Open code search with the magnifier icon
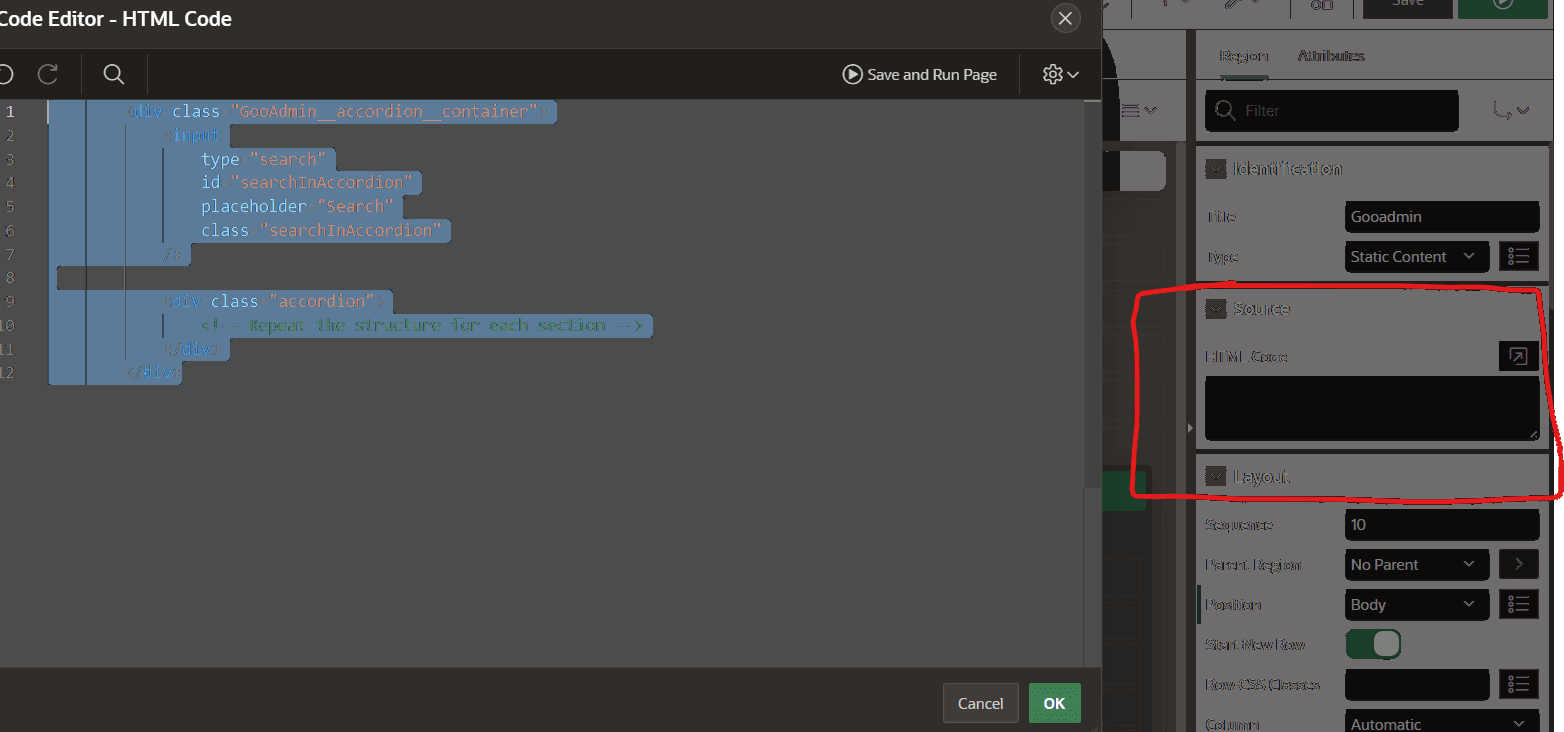 (x=113, y=74)
